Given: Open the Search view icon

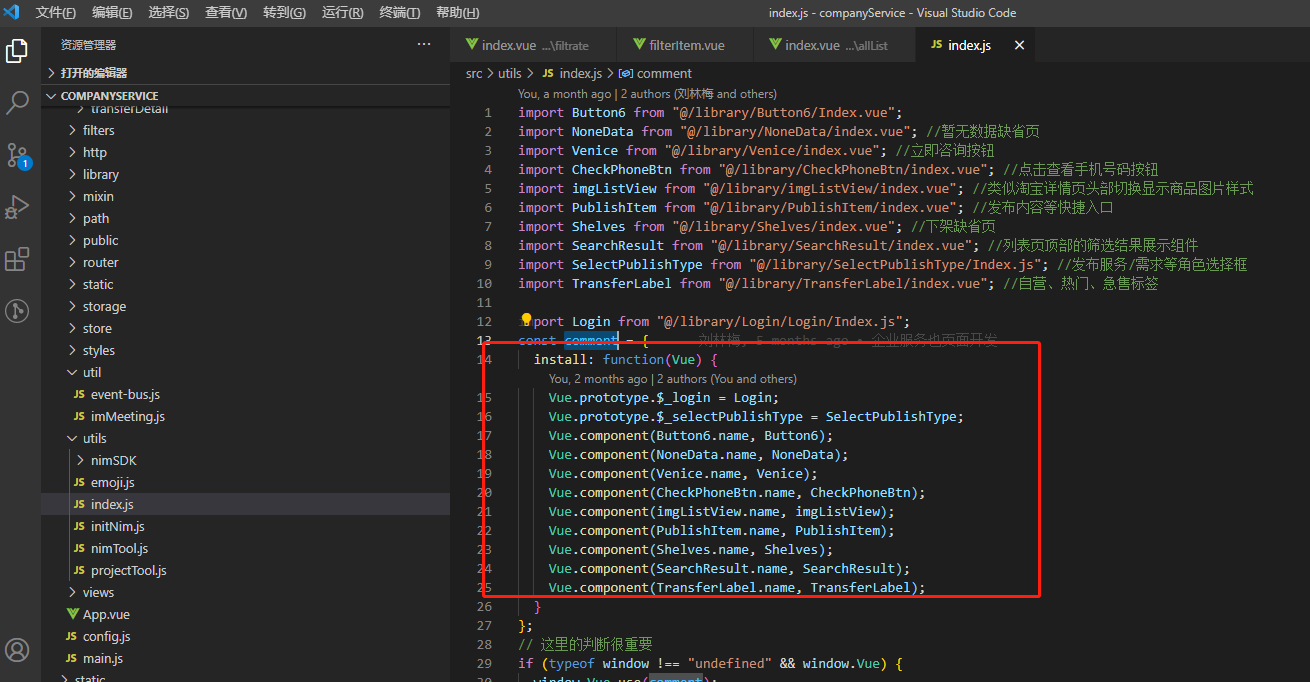Looking at the screenshot, I should (17, 102).
